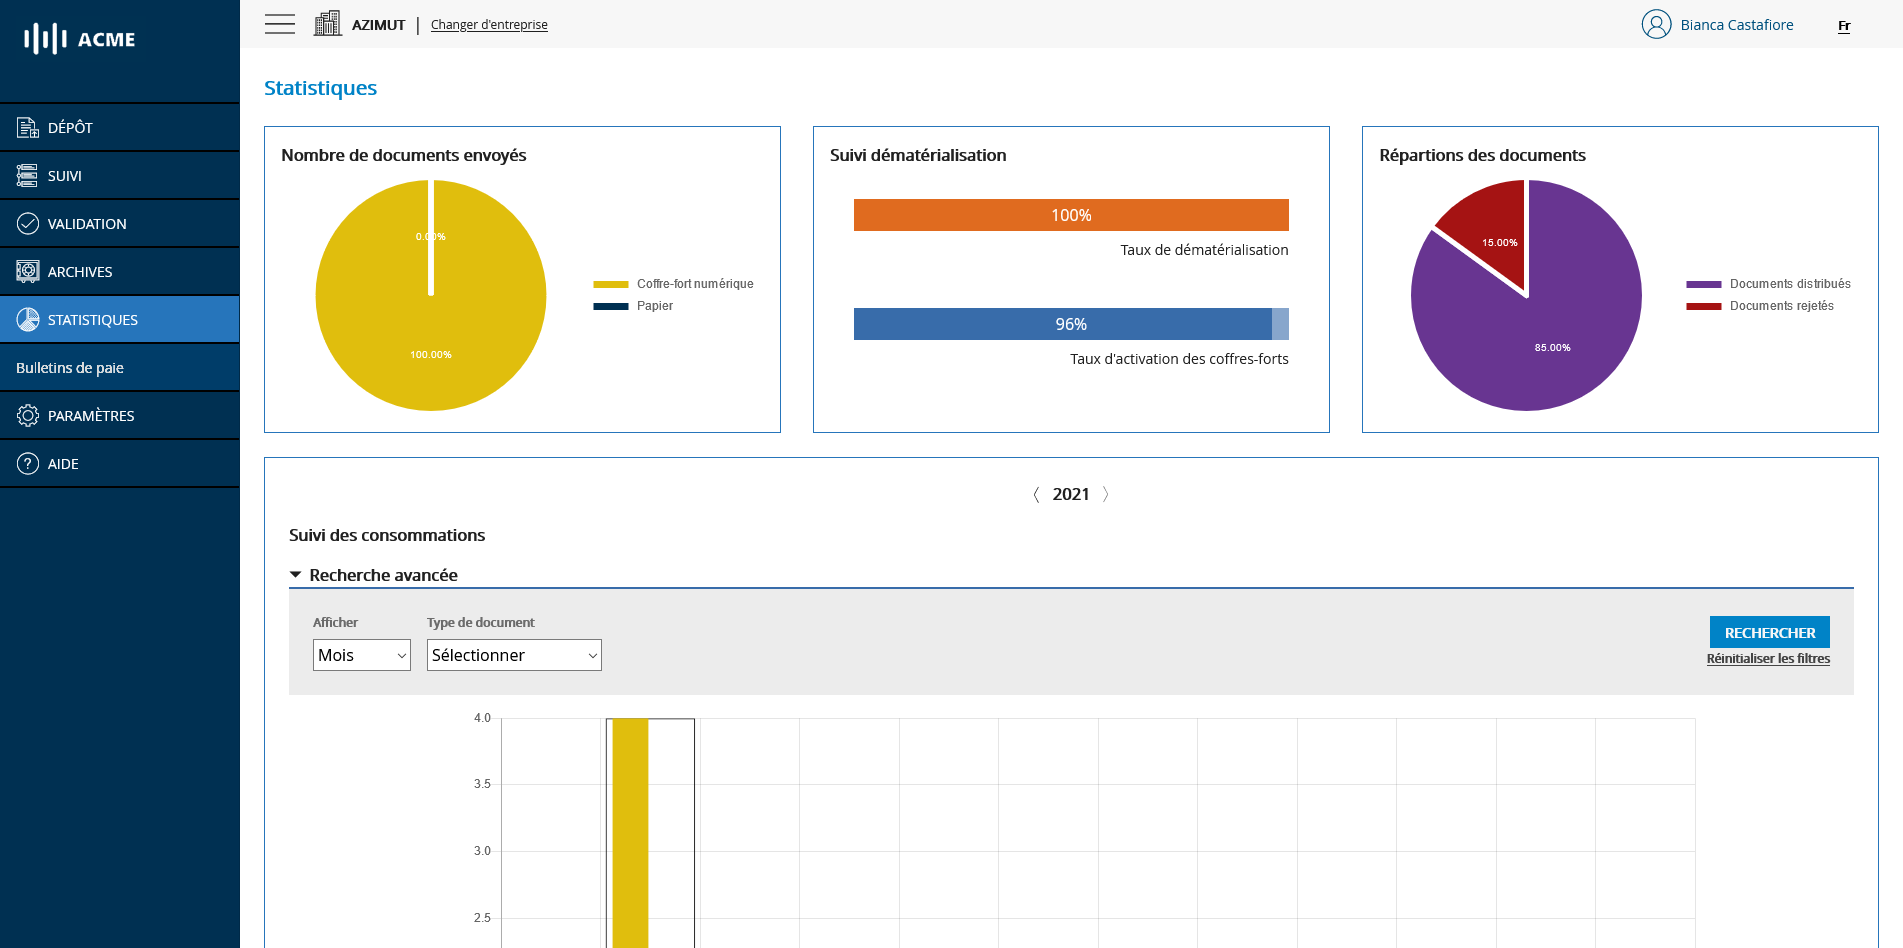Toggle the Documents distribués legend entry
Image resolution: width=1903 pixels, height=948 pixels.
1768,284
